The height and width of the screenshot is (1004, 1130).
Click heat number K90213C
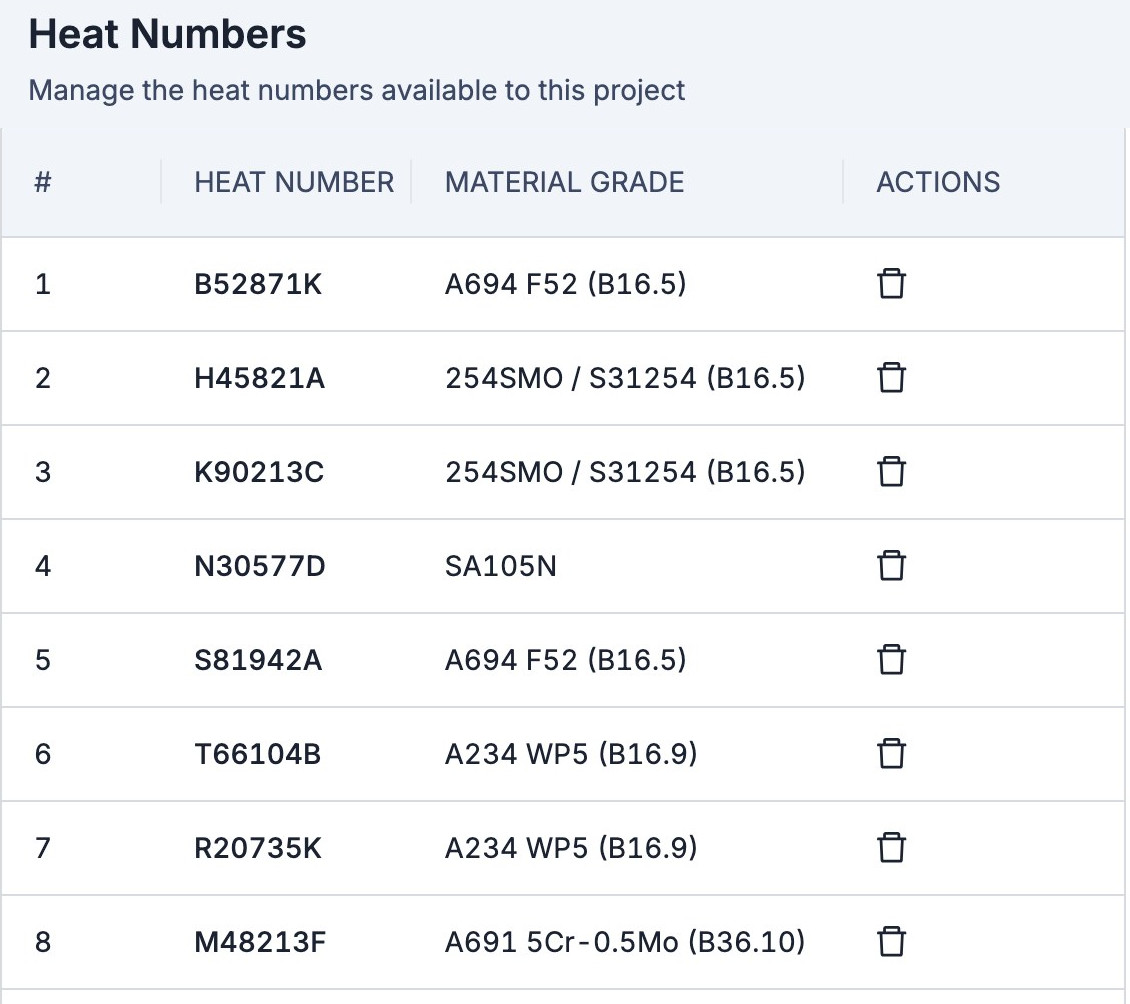pyautogui.click(x=259, y=472)
